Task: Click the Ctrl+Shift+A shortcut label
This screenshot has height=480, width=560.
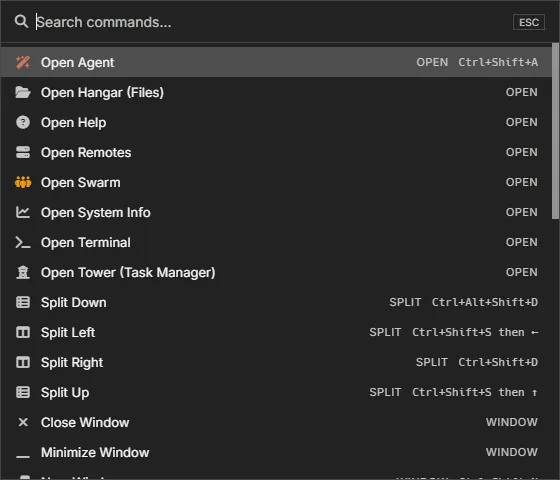Action: 498,62
